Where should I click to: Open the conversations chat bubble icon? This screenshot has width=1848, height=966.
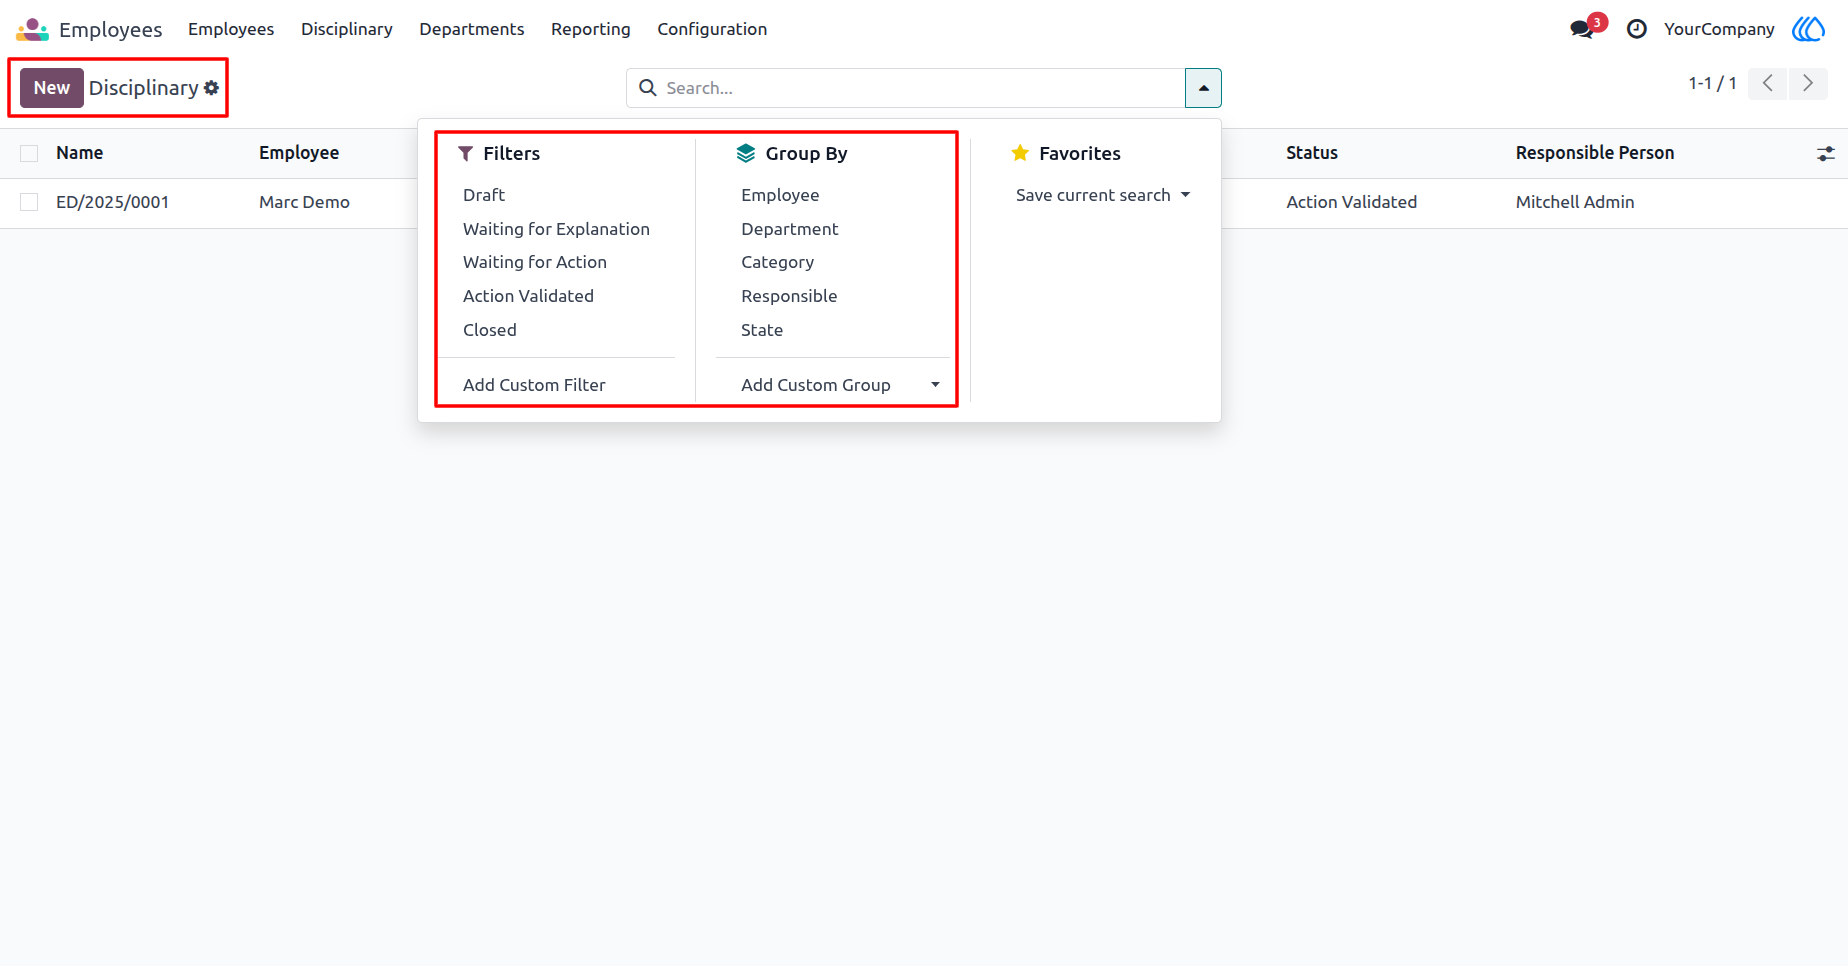point(1582,29)
